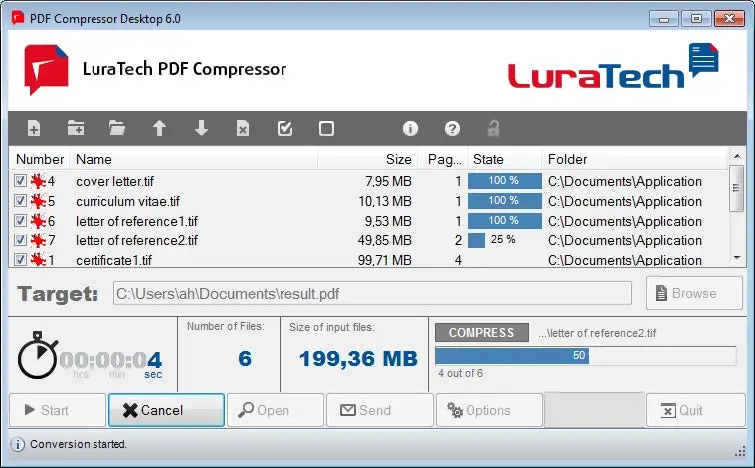Select all files with checked box icon
Viewport: 755px width, 468px height.
tap(285, 129)
